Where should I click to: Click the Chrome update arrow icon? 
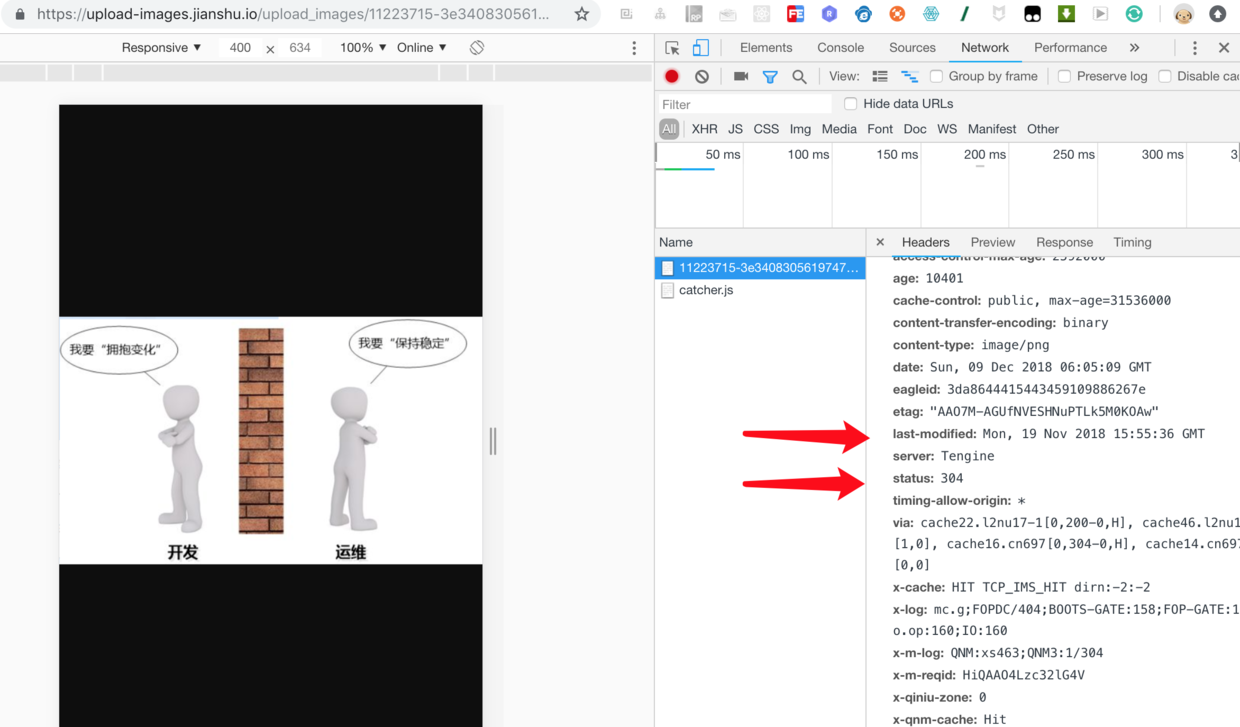coord(1217,14)
